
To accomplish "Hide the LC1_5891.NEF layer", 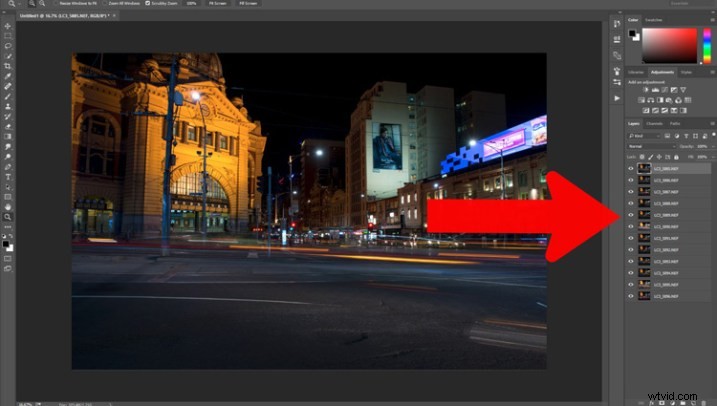I will 631,238.
